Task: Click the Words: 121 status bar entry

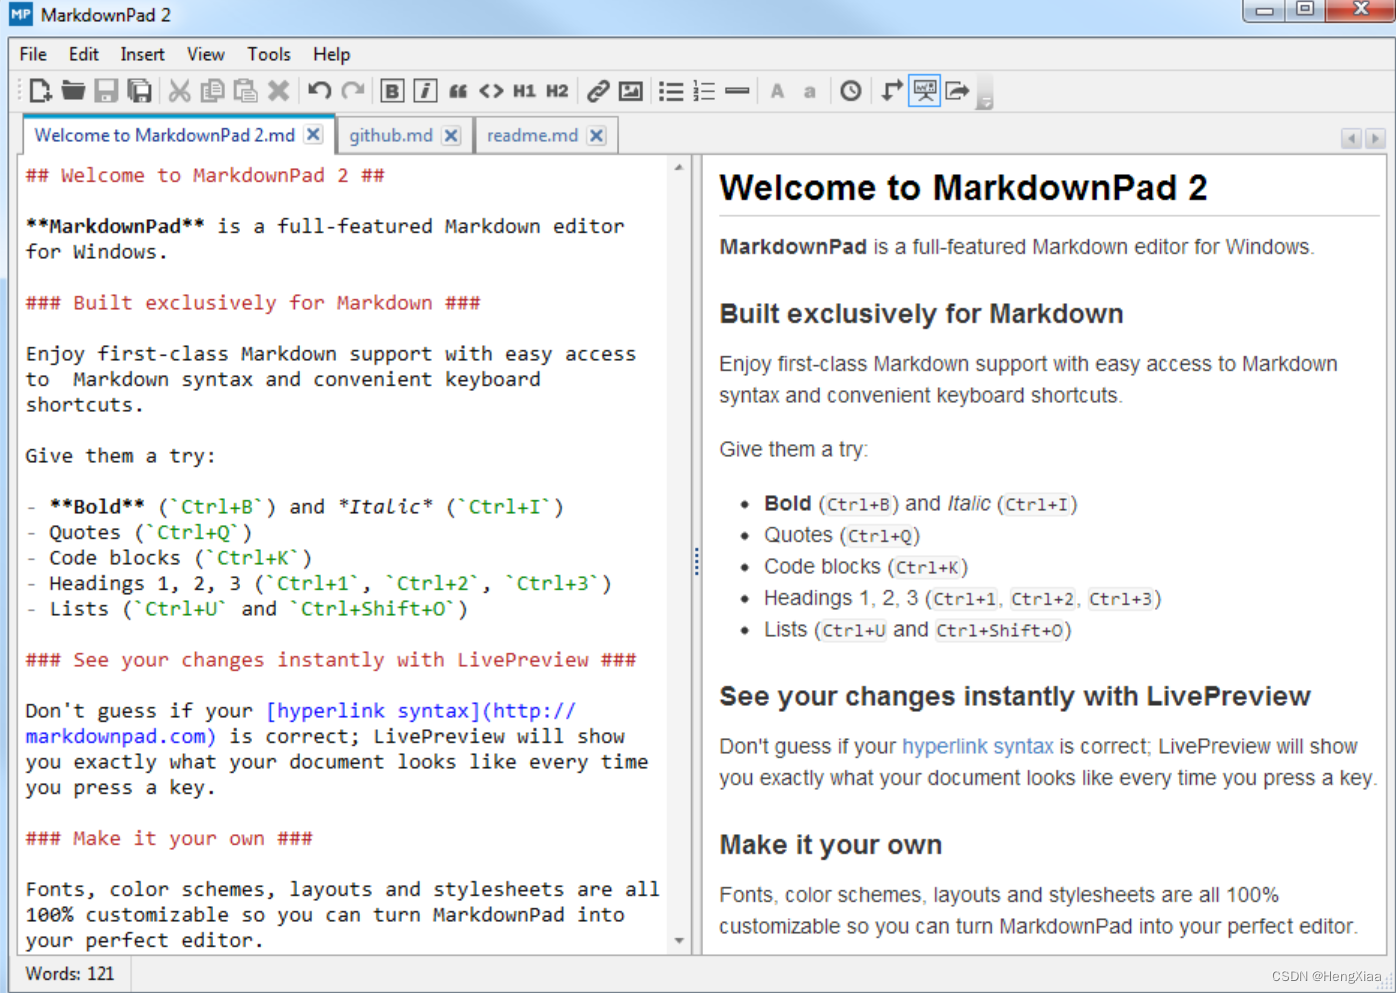Action: tap(69, 973)
